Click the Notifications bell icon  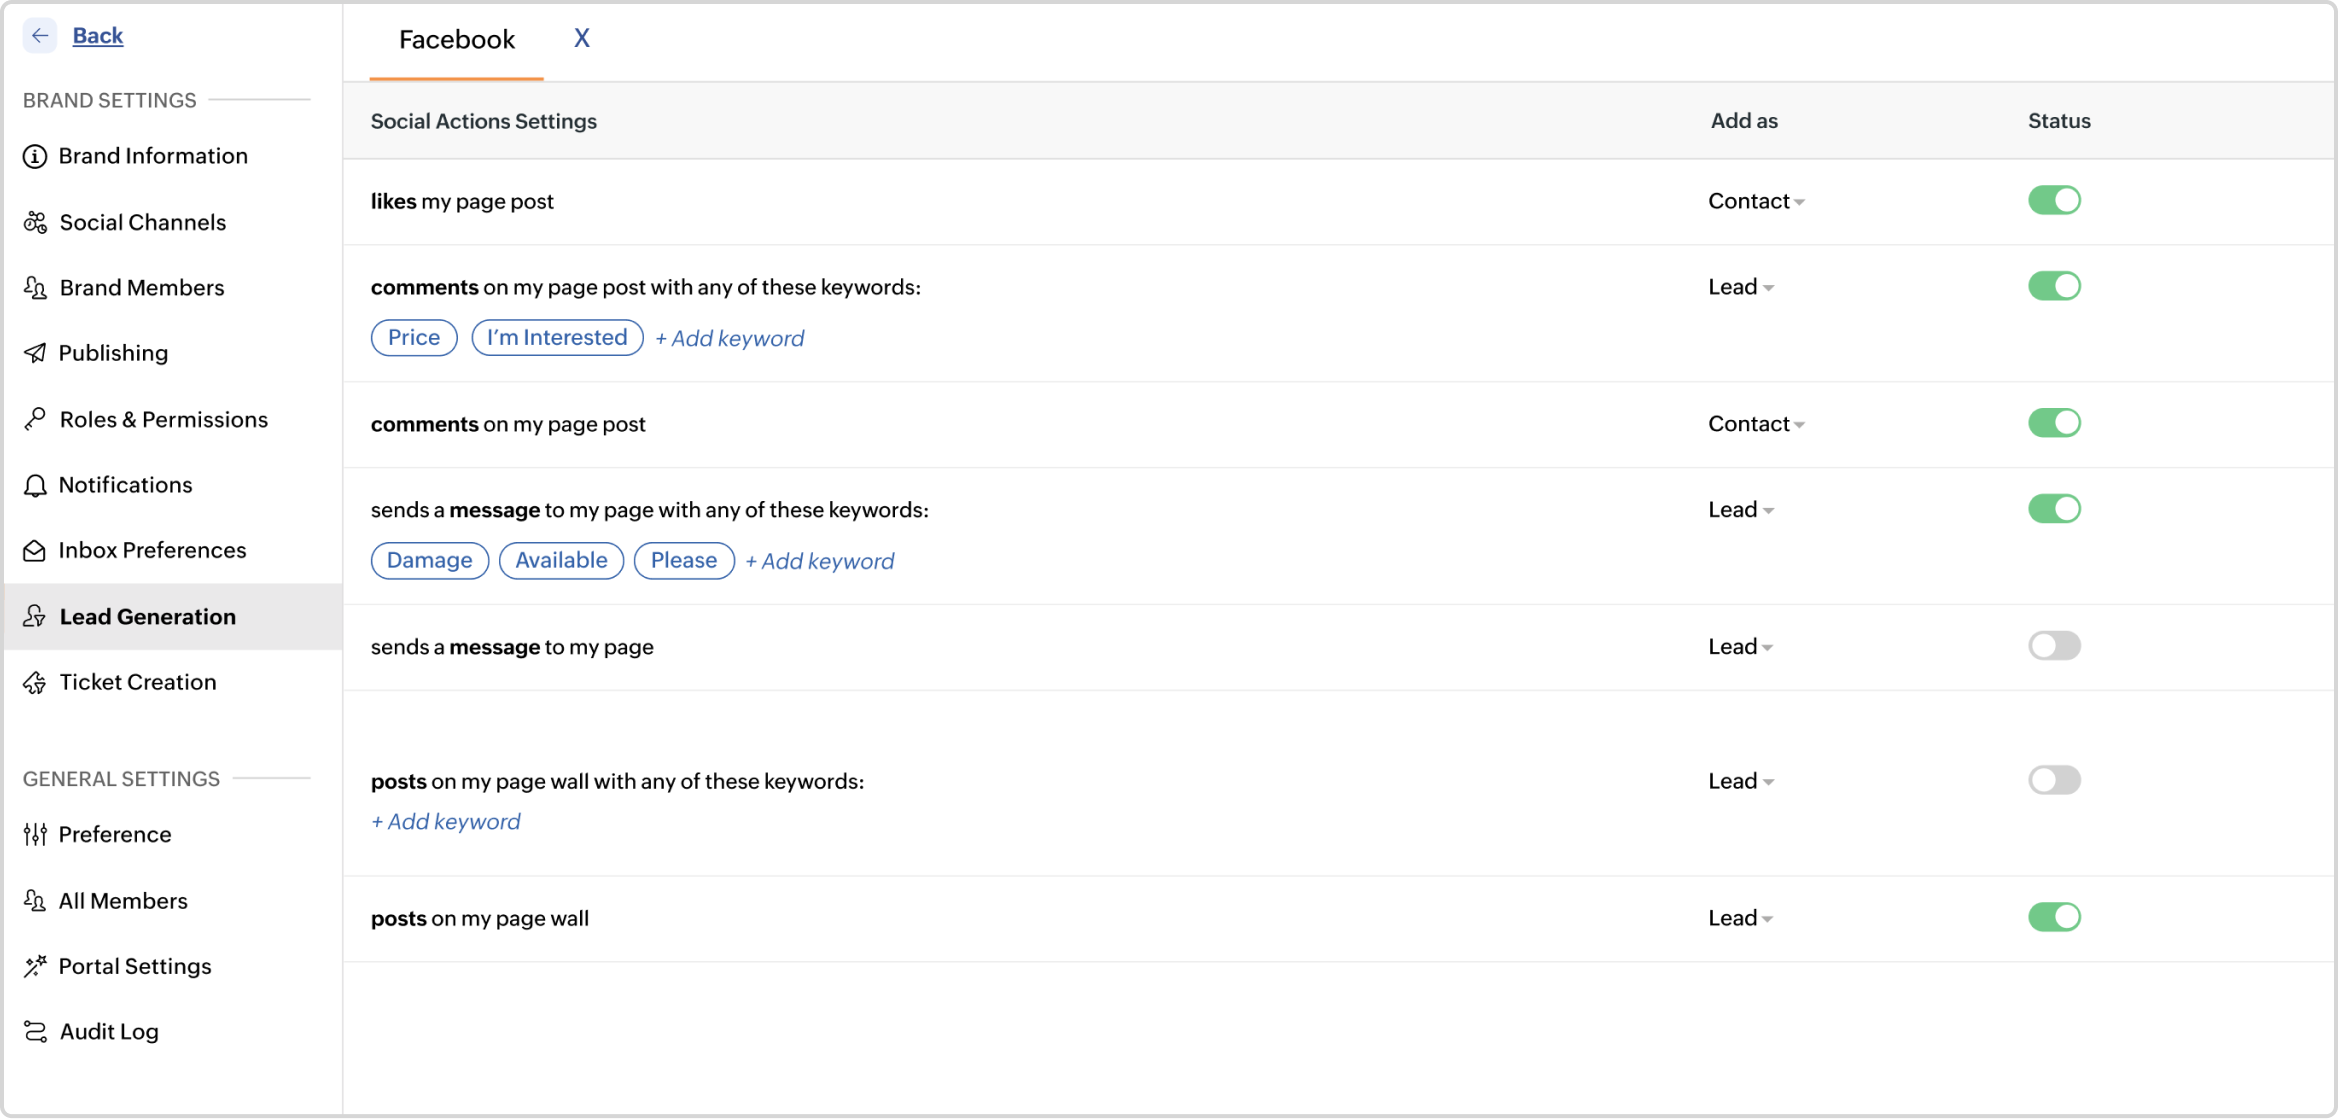click(x=35, y=485)
